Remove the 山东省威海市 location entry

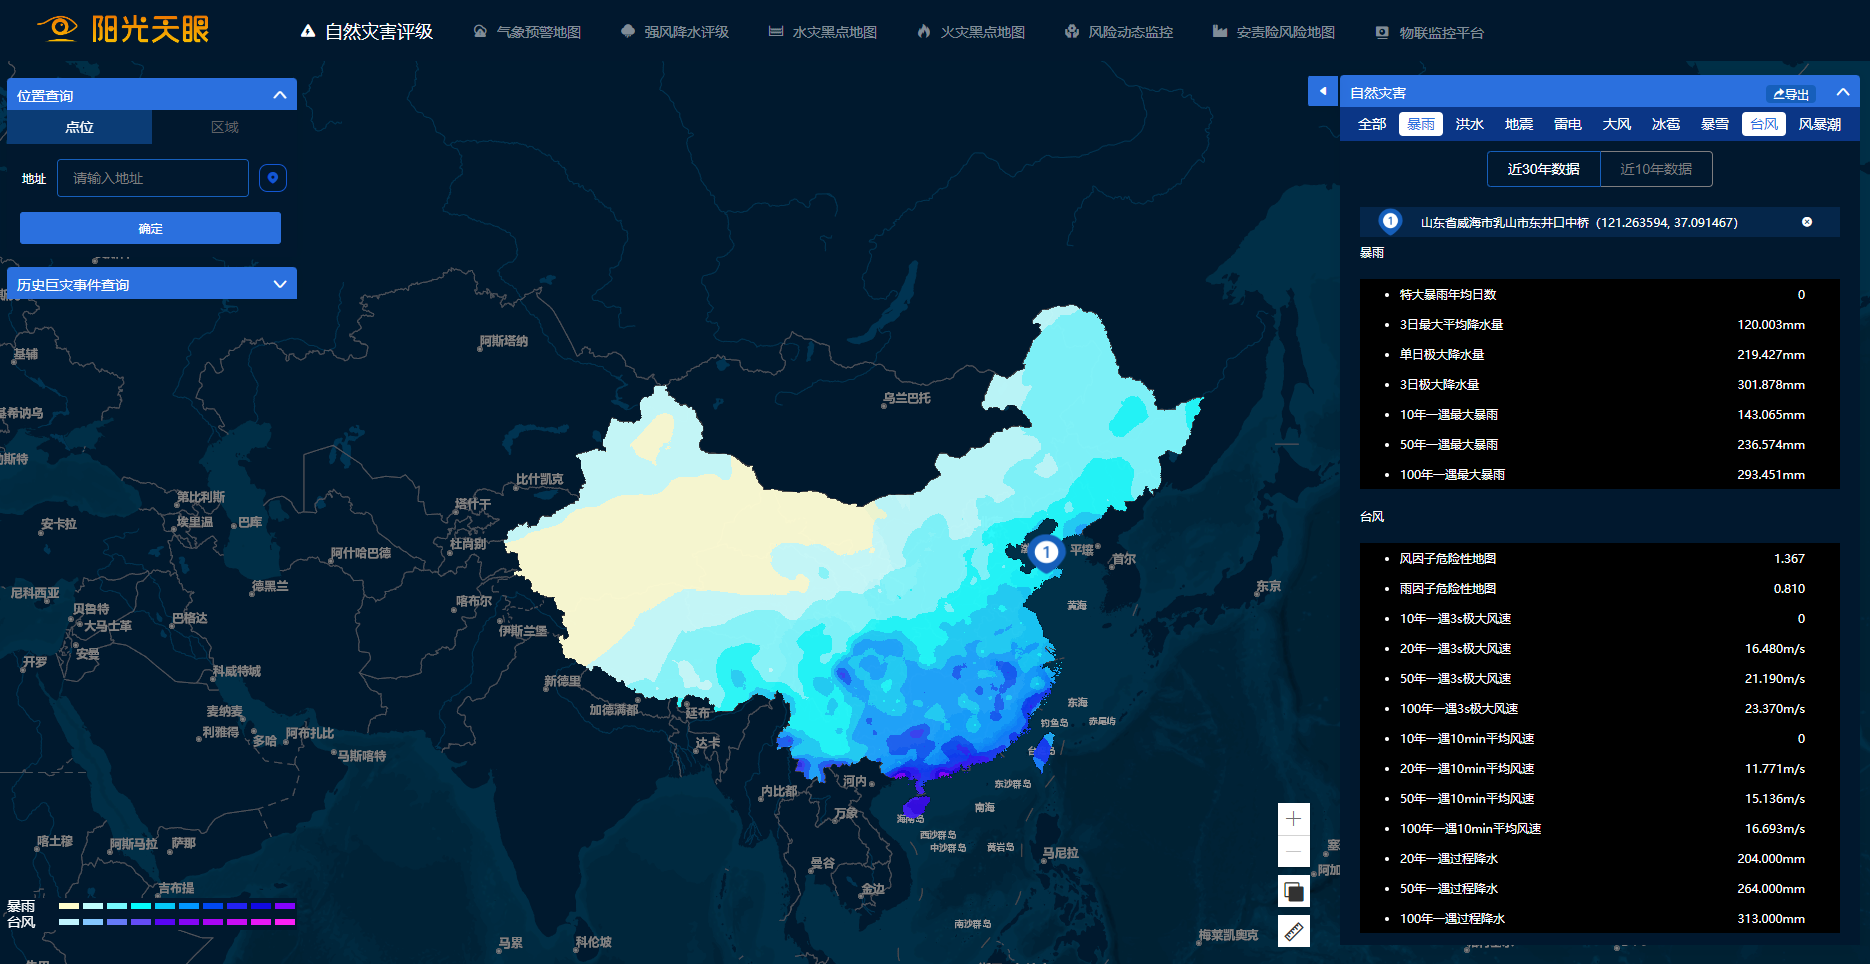[x=1807, y=222]
